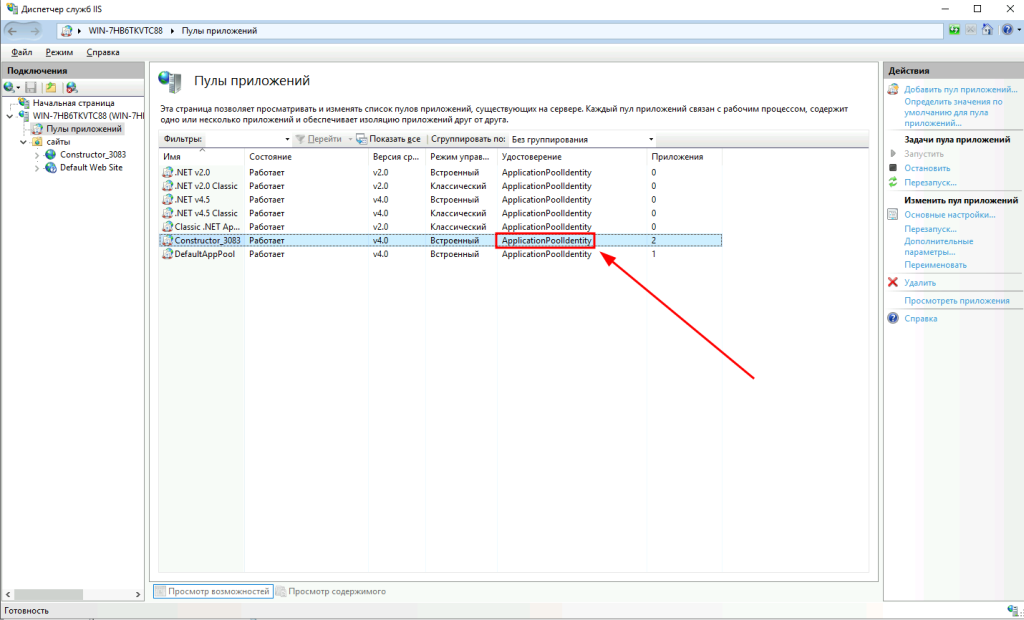Click the Back navigation arrow button
This screenshot has width=1024, height=620.
12,31
